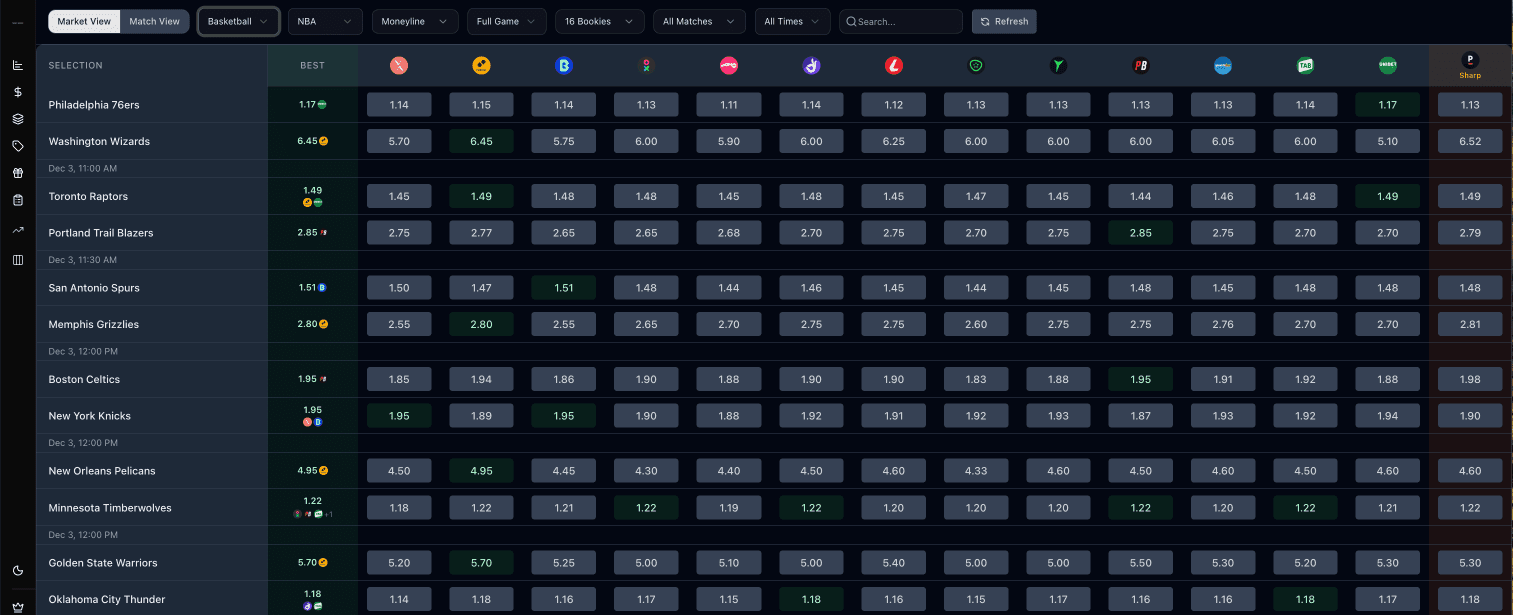Viewport: 1513px width, 615px height.
Task: Click the green shield bookie logo
Action: tap(976, 66)
